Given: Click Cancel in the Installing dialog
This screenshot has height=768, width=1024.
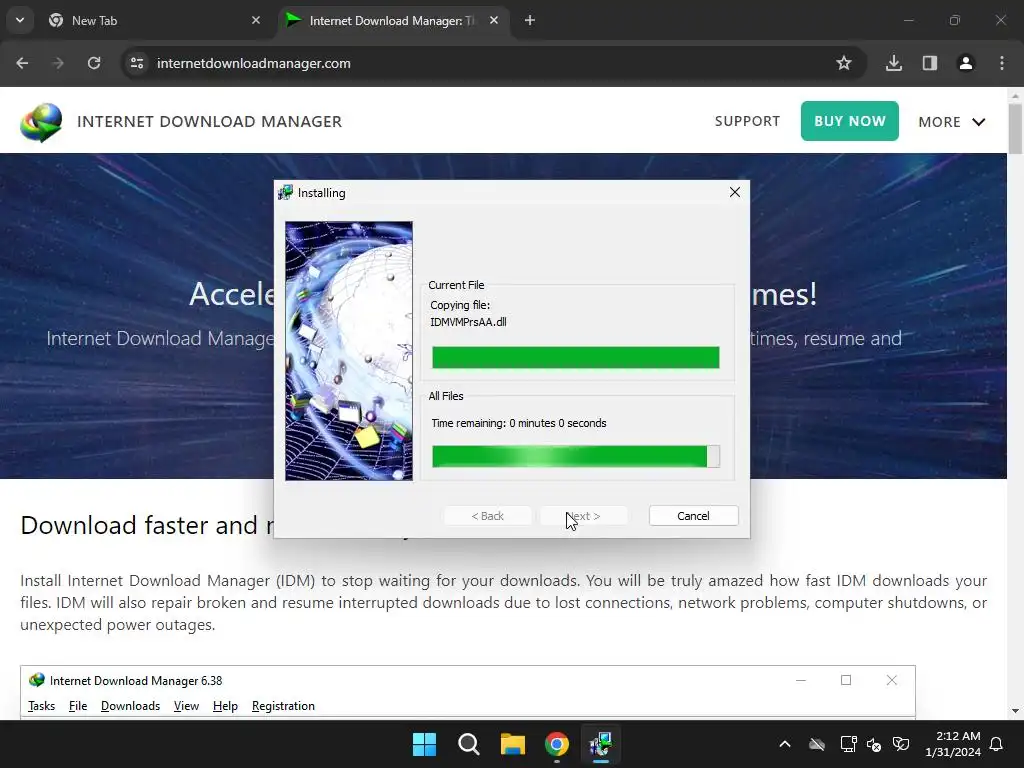Looking at the screenshot, I should [694, 516].
